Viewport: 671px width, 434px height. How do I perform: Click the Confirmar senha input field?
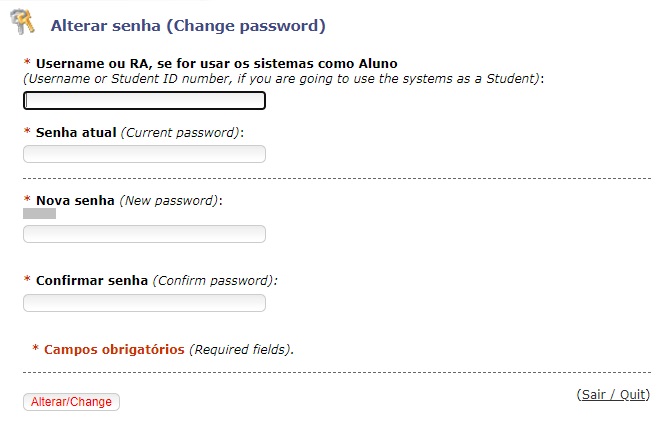[x=144, y=303]
